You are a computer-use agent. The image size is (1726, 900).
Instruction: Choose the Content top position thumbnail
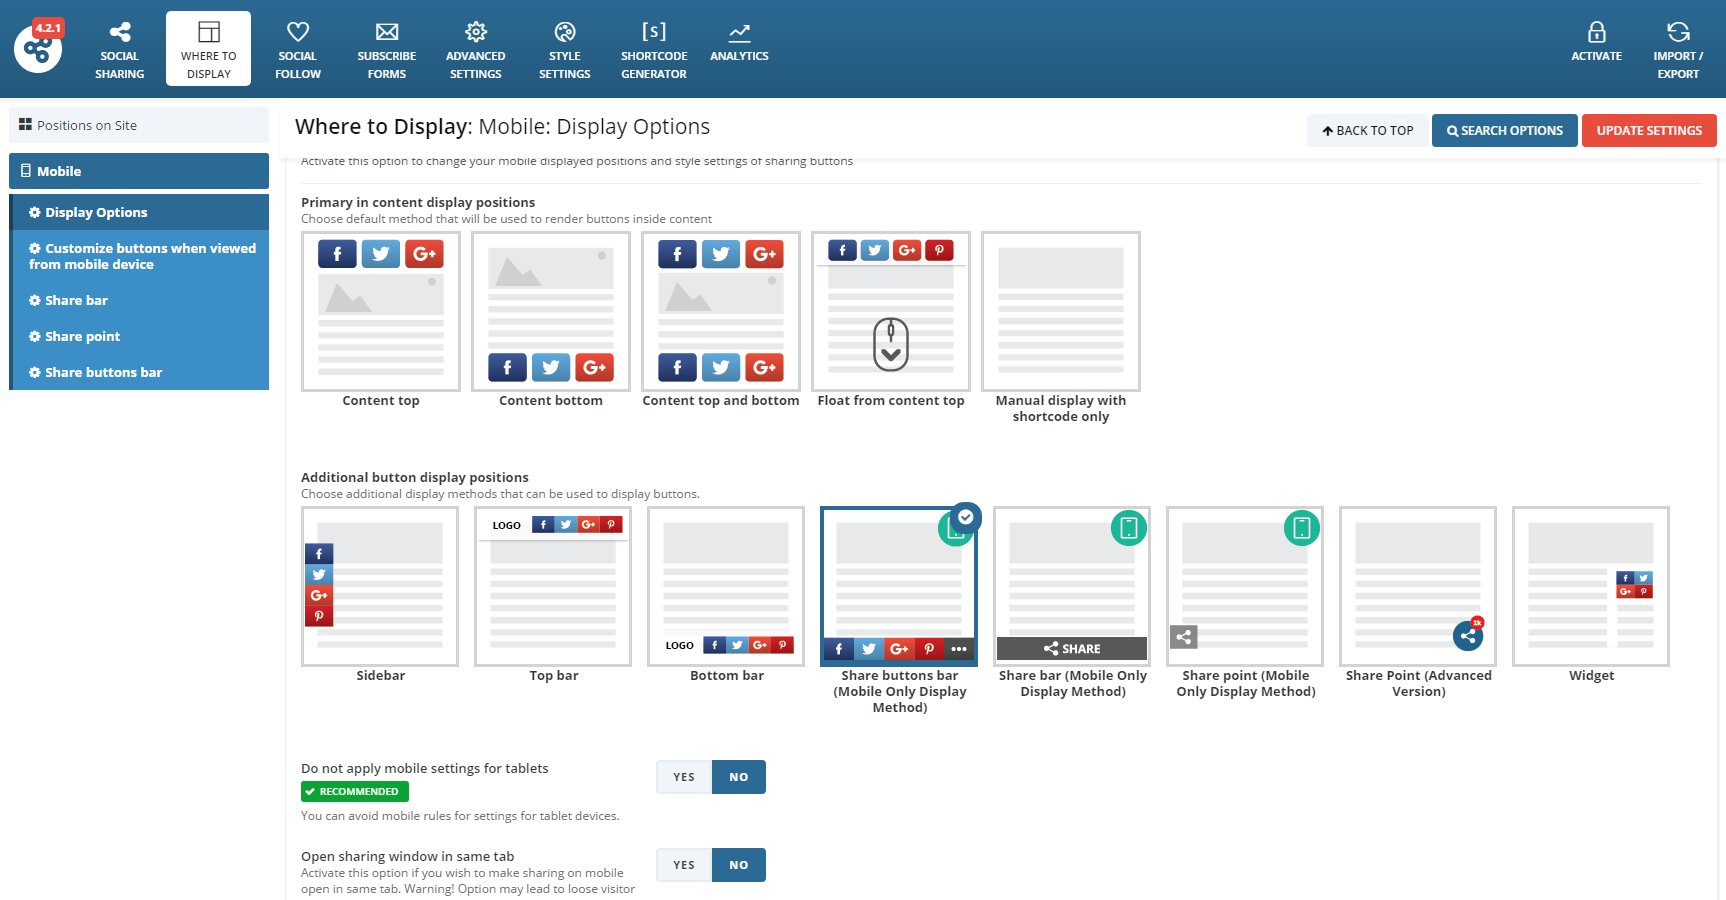click(381, 312)
